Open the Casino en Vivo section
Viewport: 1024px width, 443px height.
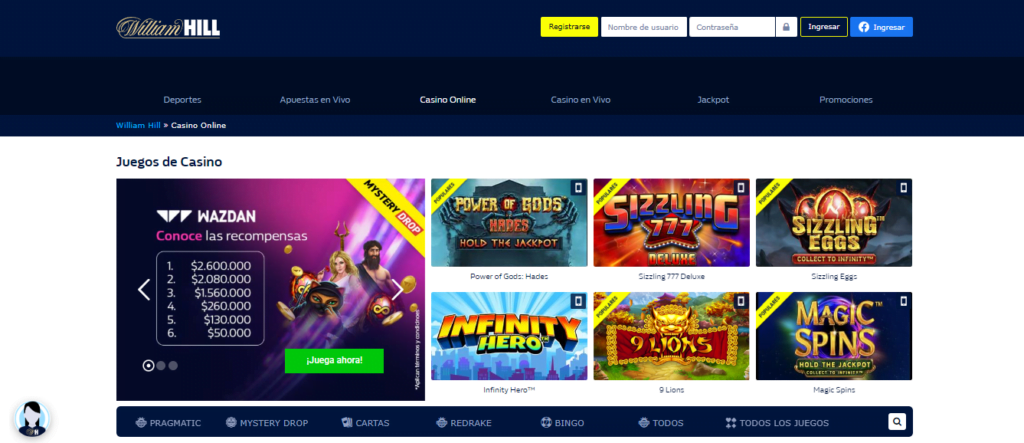click(x=580, y=100)
